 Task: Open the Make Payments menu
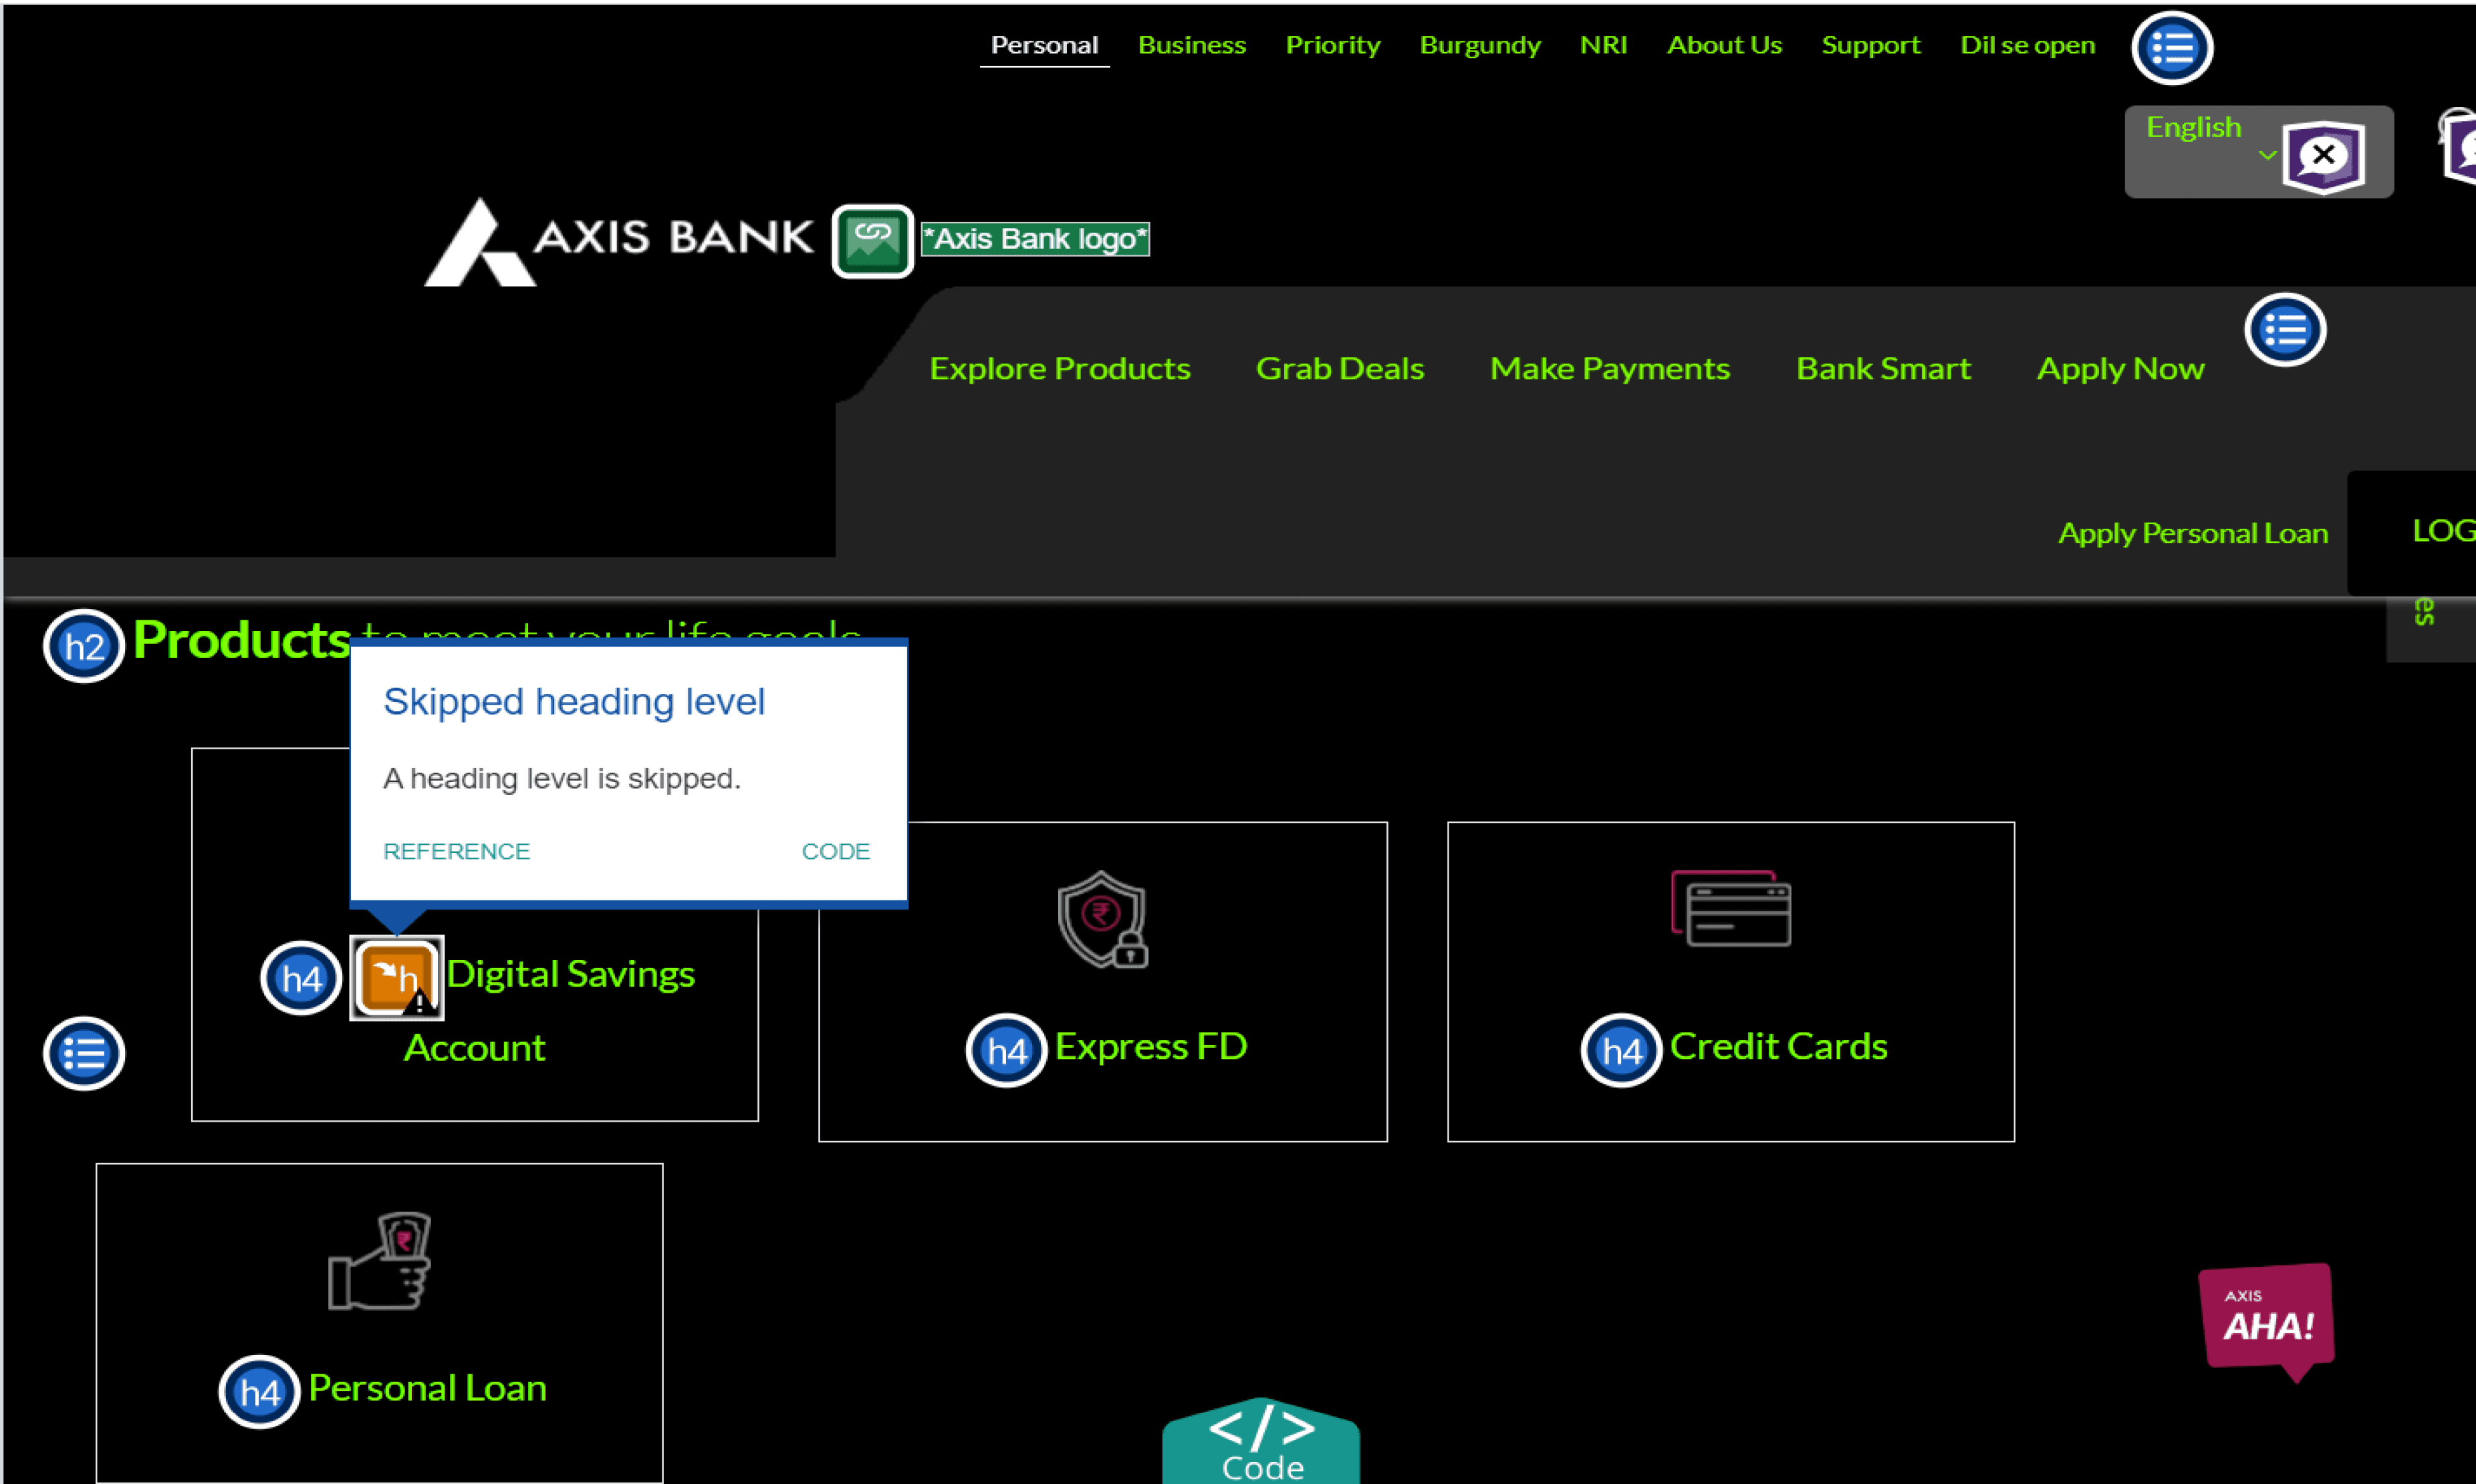pos(1610,369)
